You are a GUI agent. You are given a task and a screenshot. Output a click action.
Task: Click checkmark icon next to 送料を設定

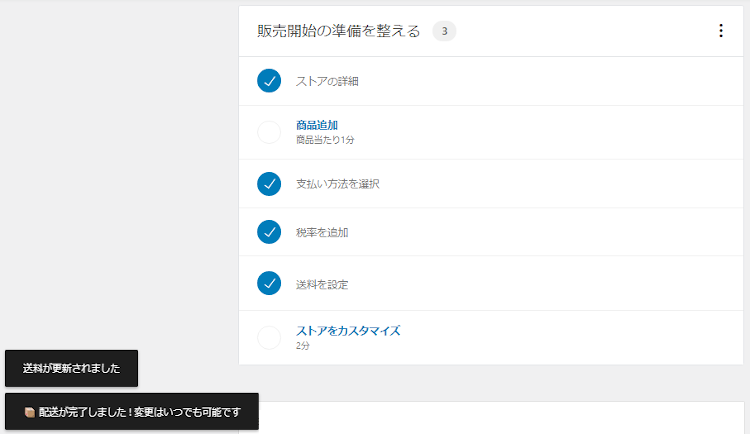pos(269,283)
